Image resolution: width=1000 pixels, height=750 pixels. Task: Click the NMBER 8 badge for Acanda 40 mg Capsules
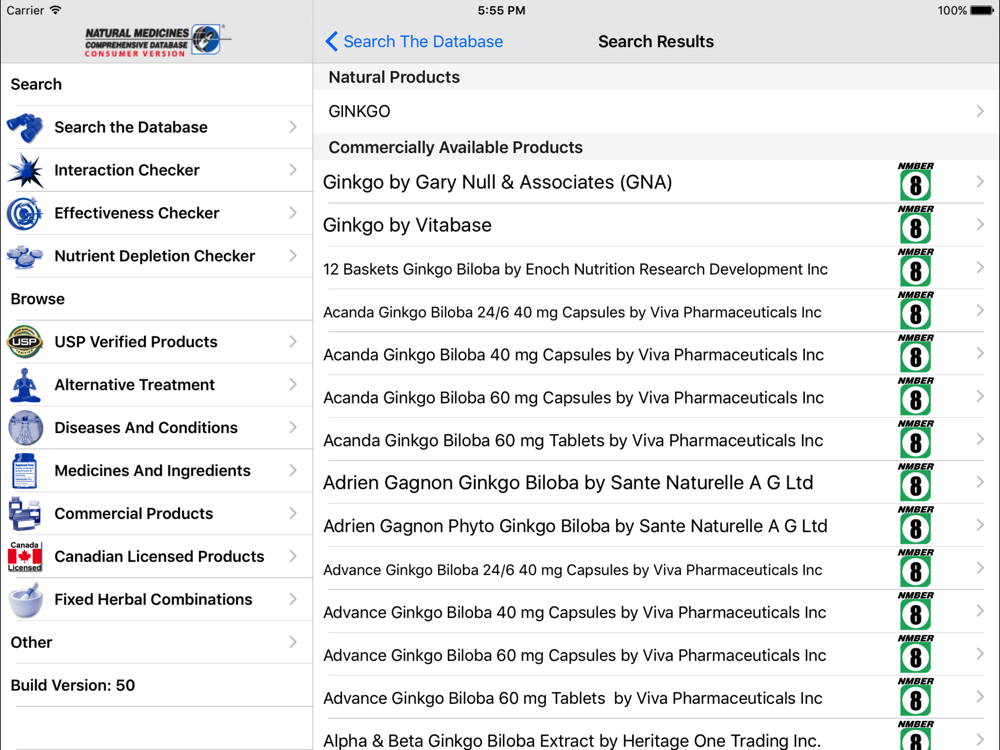click(x=915, y=354)
